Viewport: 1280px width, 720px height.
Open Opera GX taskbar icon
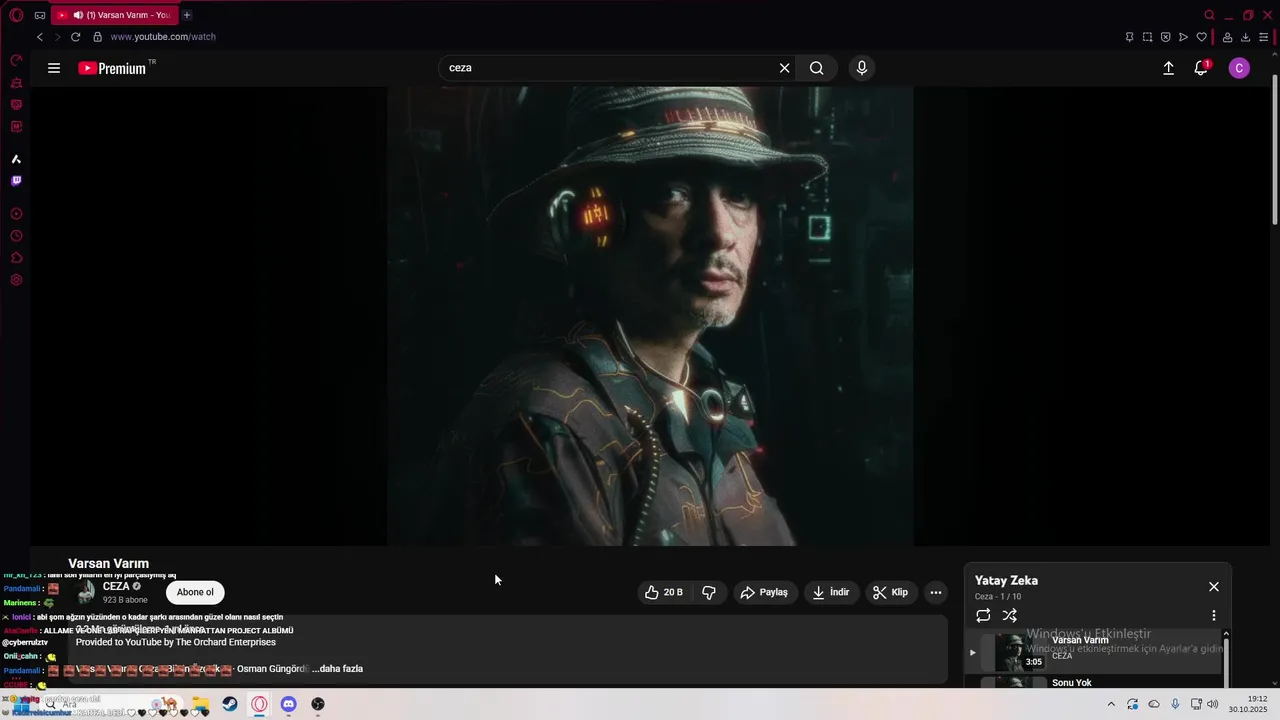click(259, 704)
